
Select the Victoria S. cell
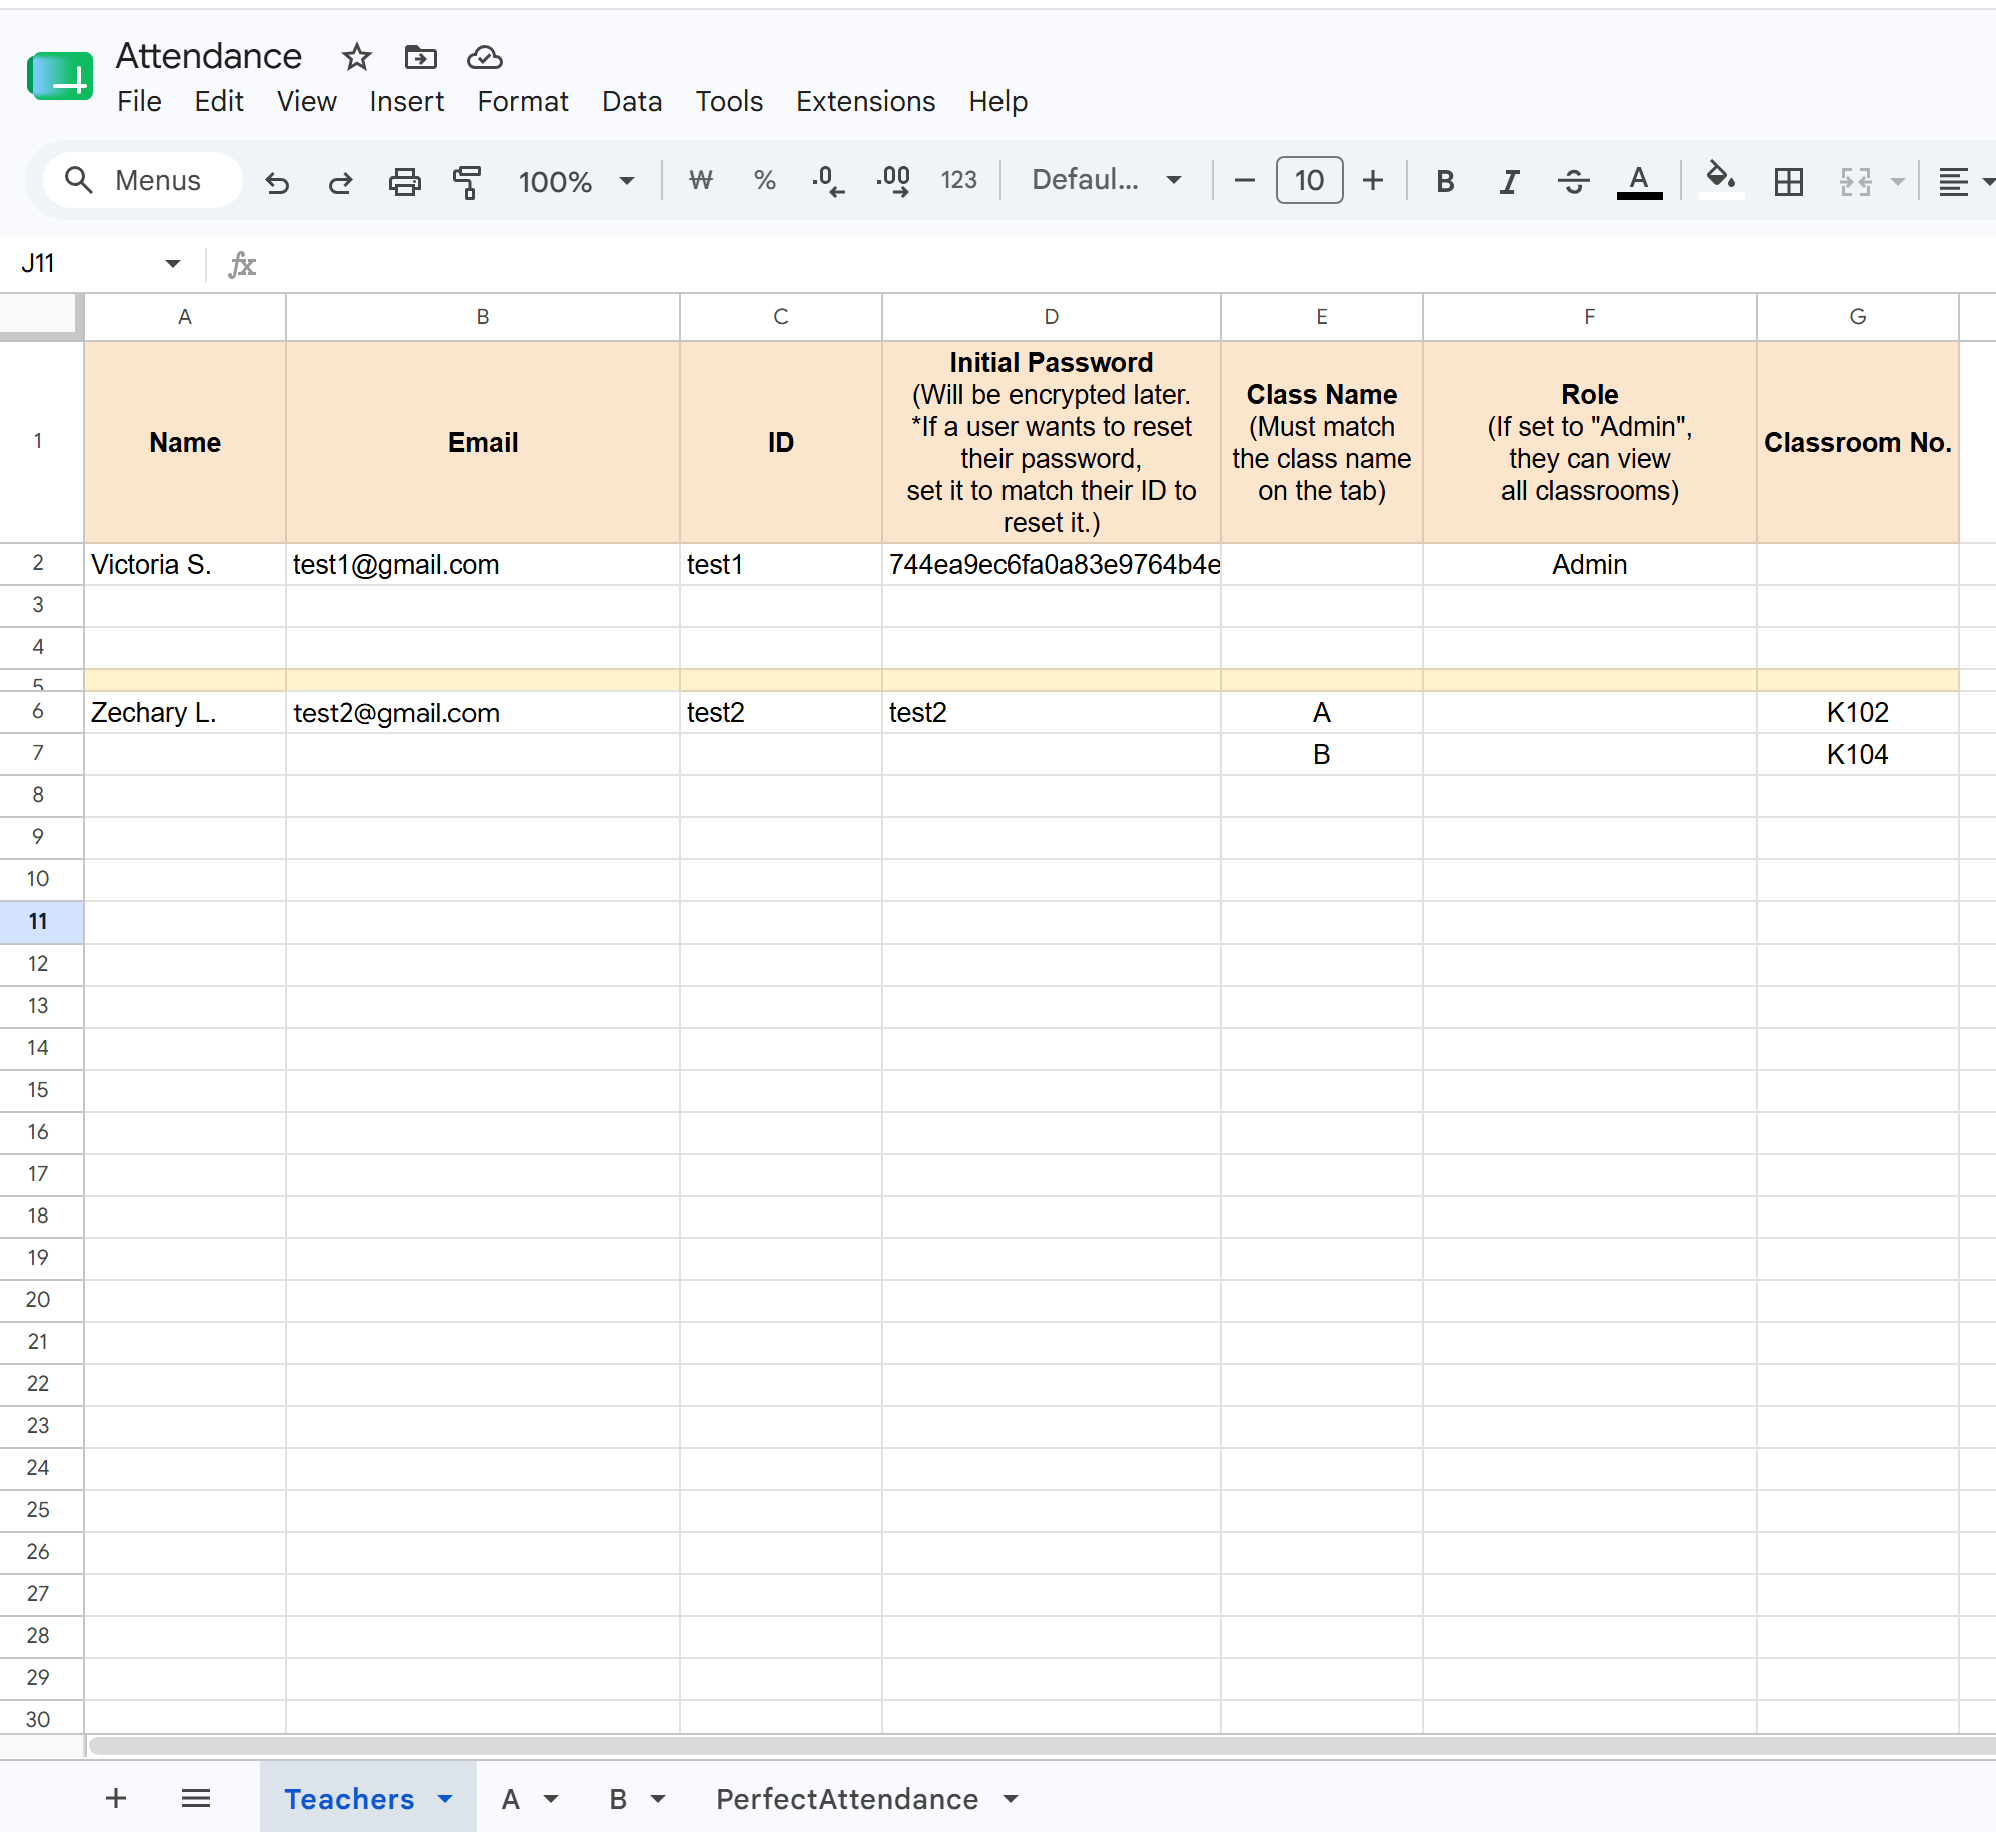185,565
